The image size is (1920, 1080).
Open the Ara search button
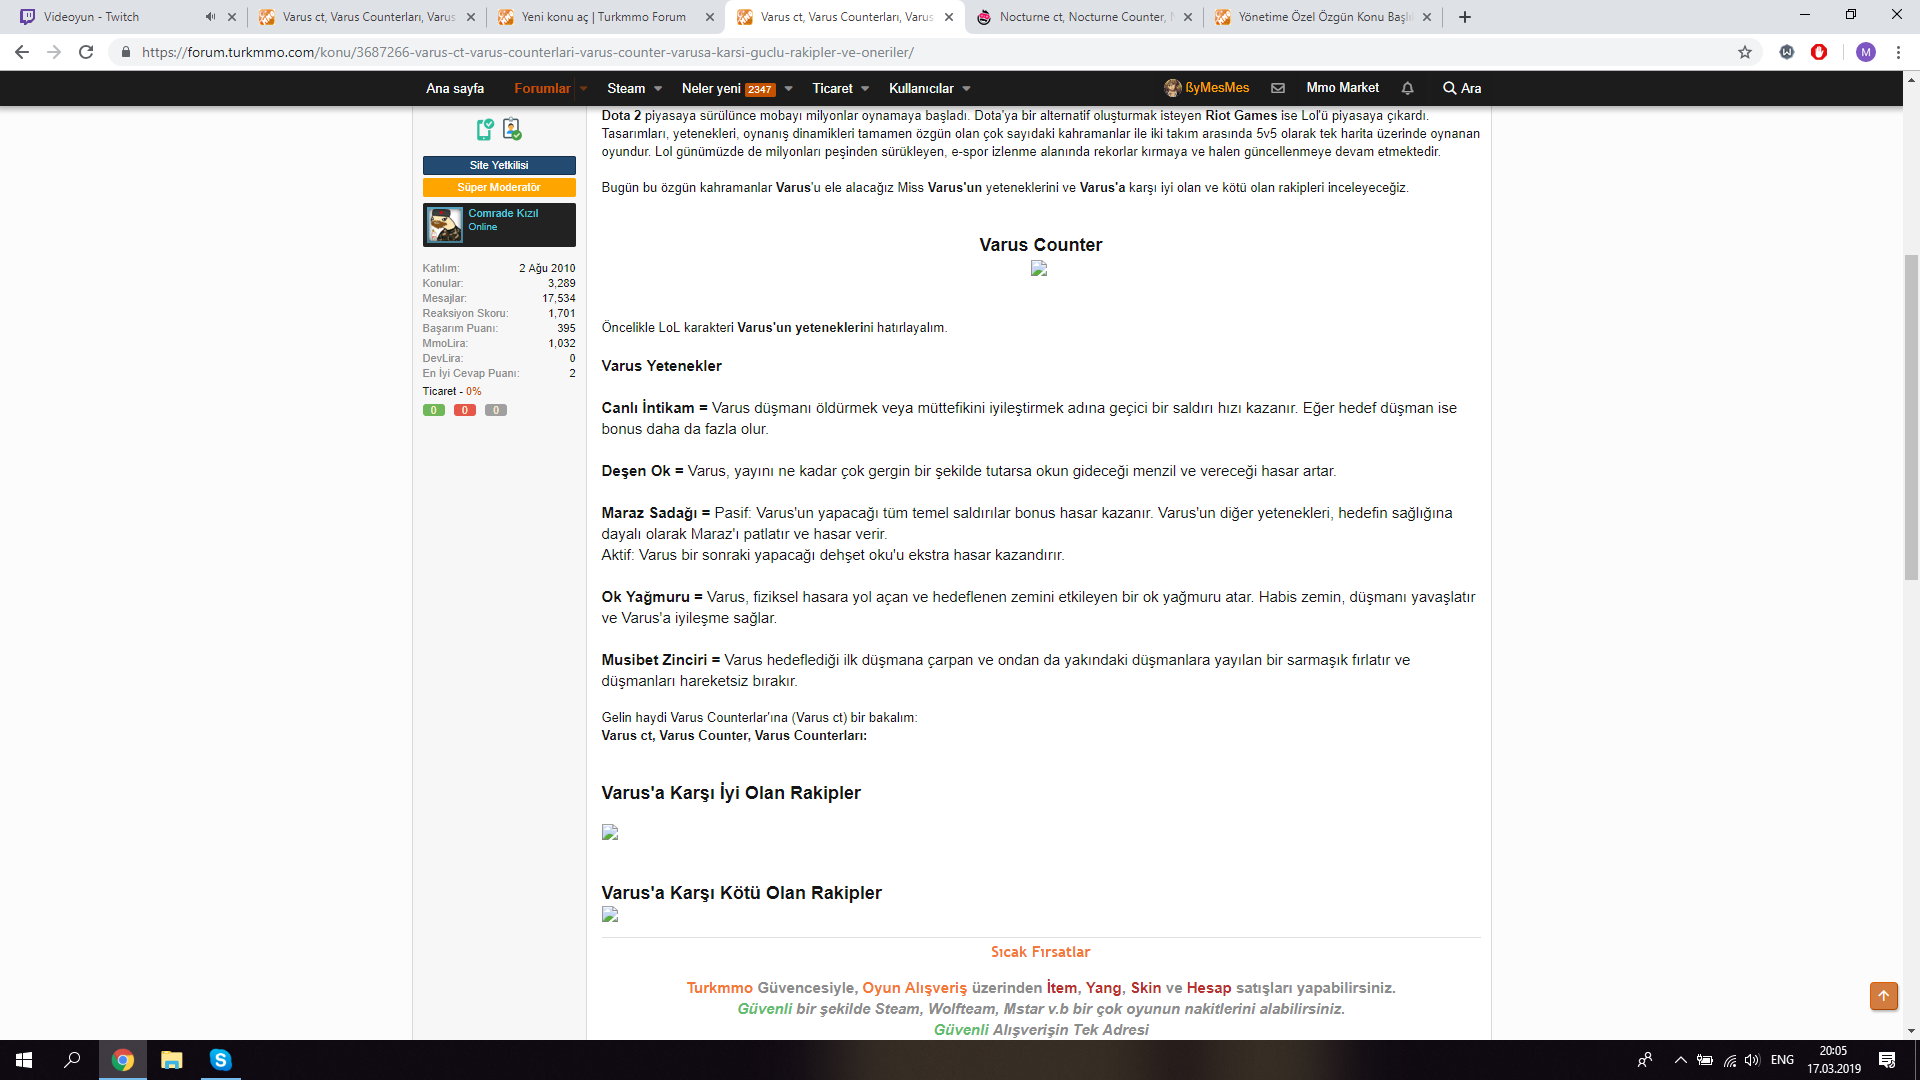pyautogui.click(x=1462, y=88)
